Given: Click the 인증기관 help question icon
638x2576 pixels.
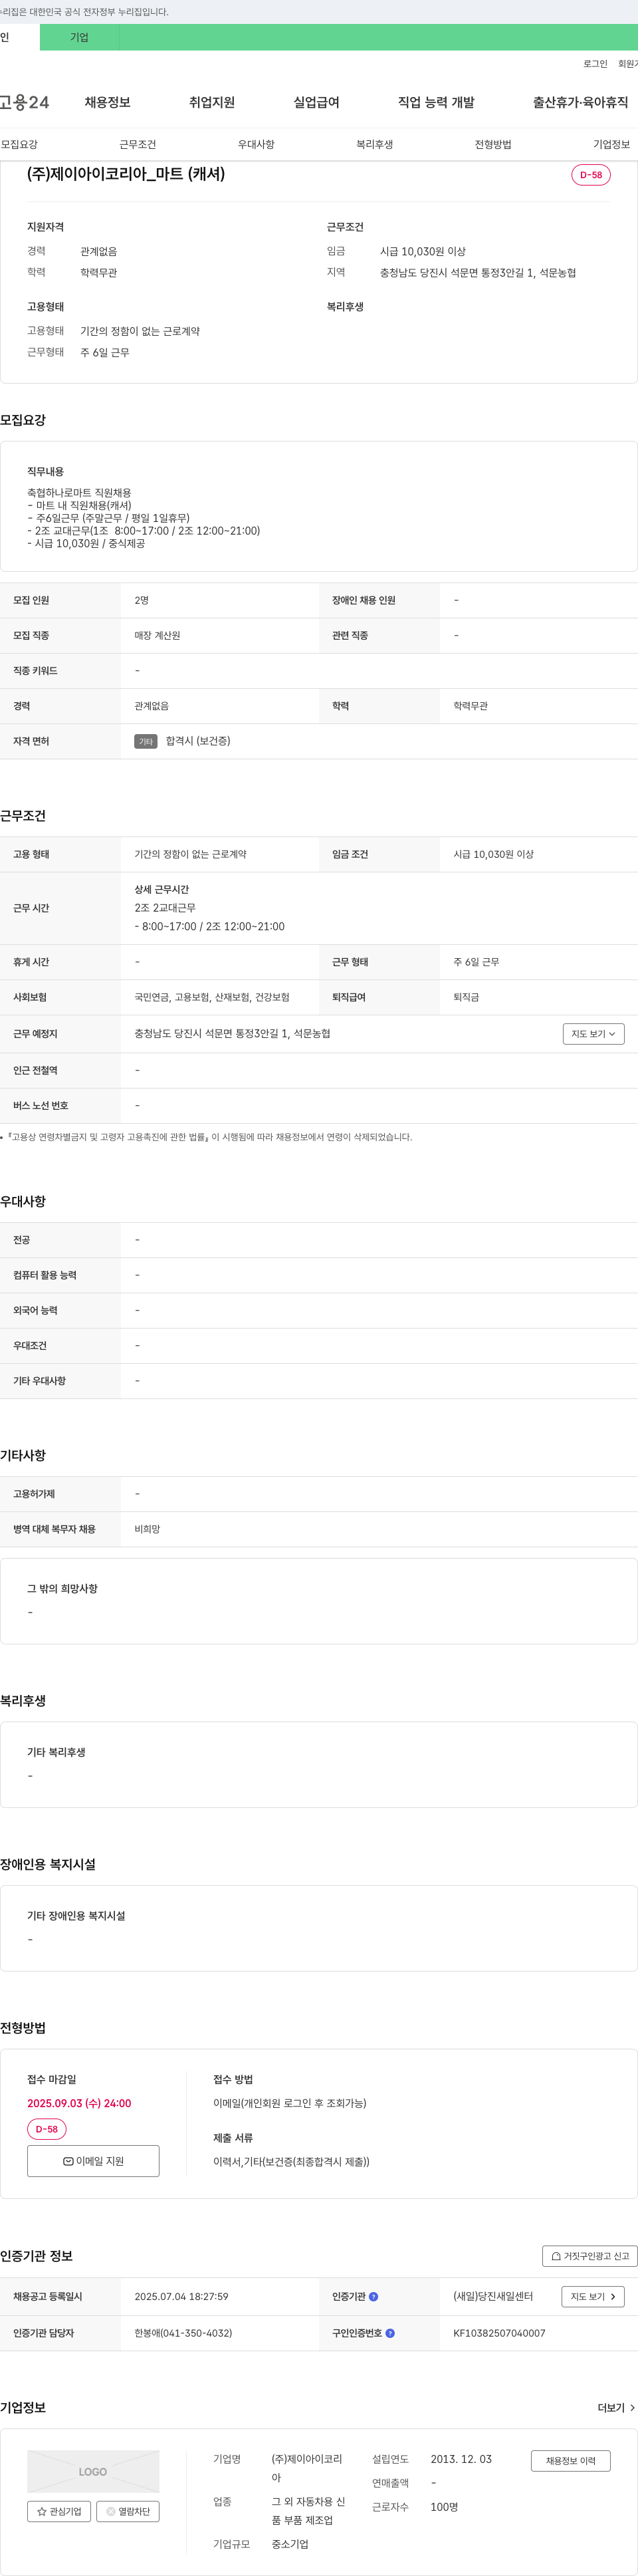Looking at the screenshot, I should (374, 2297).
